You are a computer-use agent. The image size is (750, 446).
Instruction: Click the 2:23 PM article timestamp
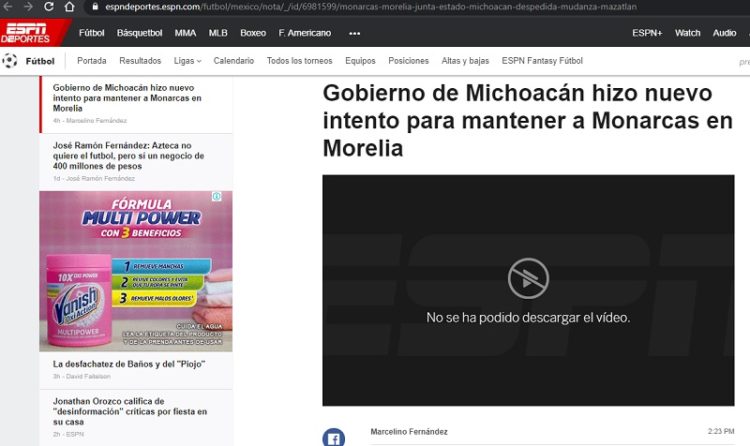721,431
